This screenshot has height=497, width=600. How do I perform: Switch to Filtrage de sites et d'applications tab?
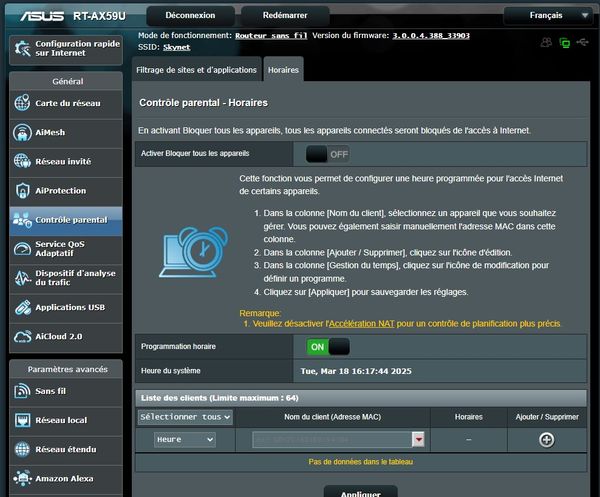tap(196, 68)
